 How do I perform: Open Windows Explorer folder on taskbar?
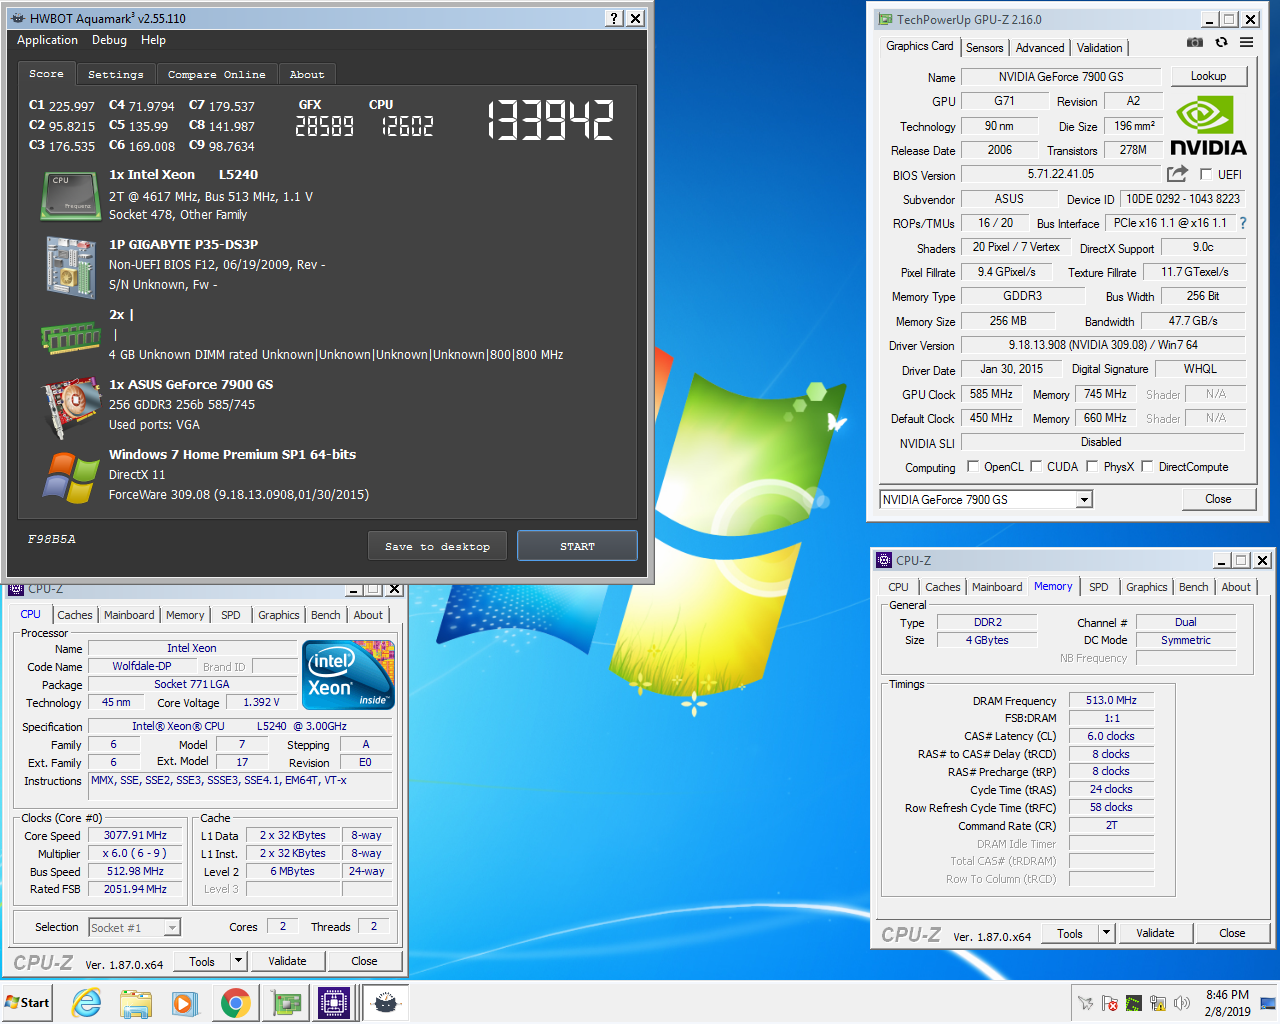[136, 1002]
